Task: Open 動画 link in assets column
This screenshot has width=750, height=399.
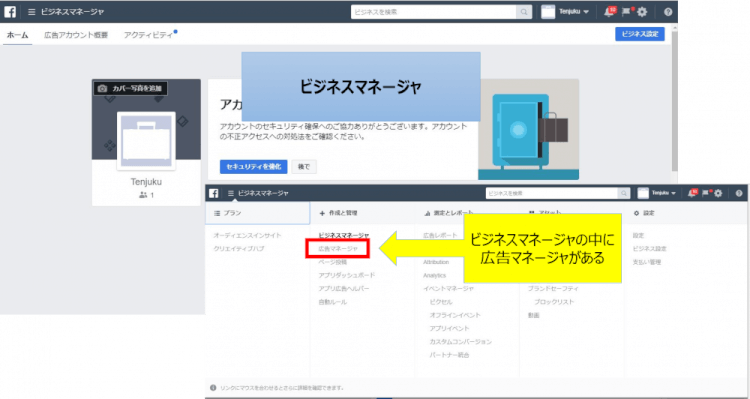Action: [534, 316]
